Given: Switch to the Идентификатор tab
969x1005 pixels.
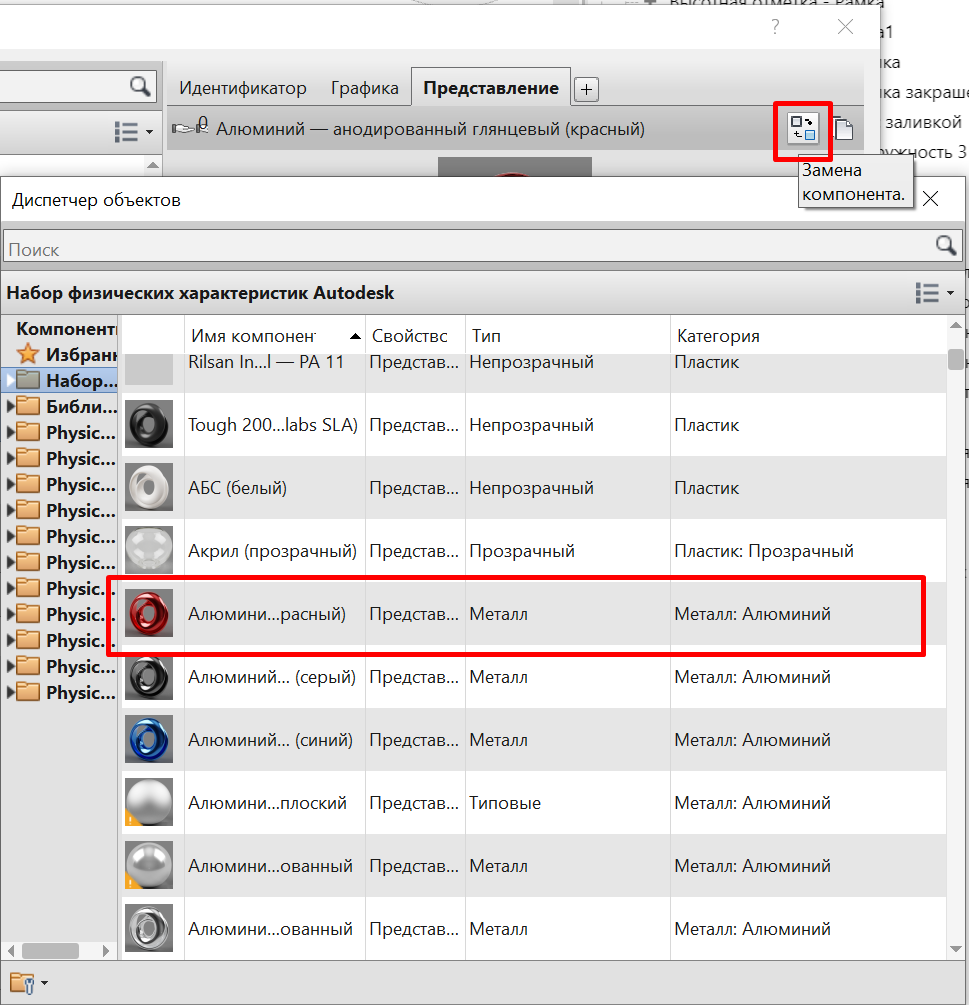Looking at the screenshot, I should coord(243,88).
